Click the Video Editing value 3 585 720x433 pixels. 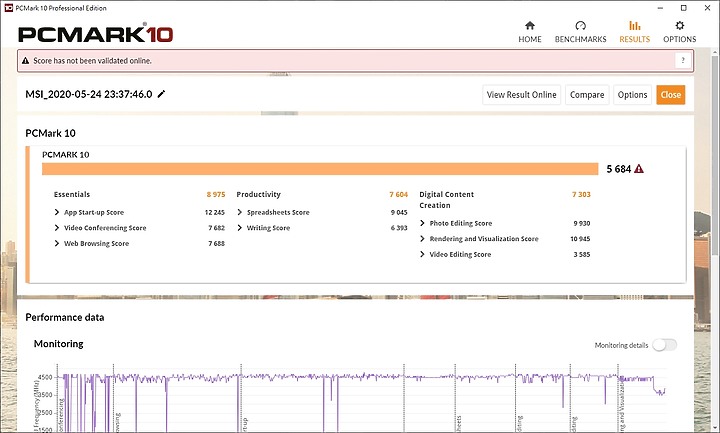582,254
